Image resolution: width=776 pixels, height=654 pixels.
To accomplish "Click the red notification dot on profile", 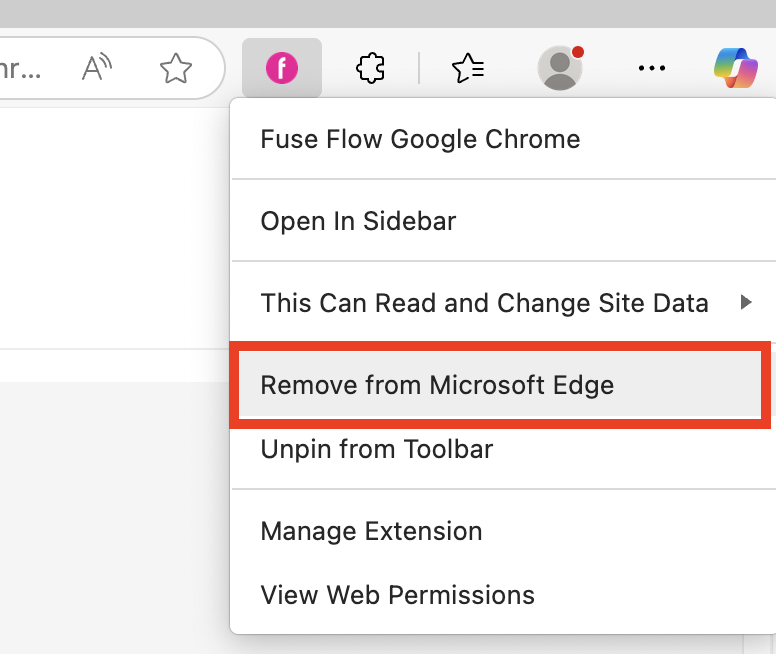I will click(x=577, y=52).
